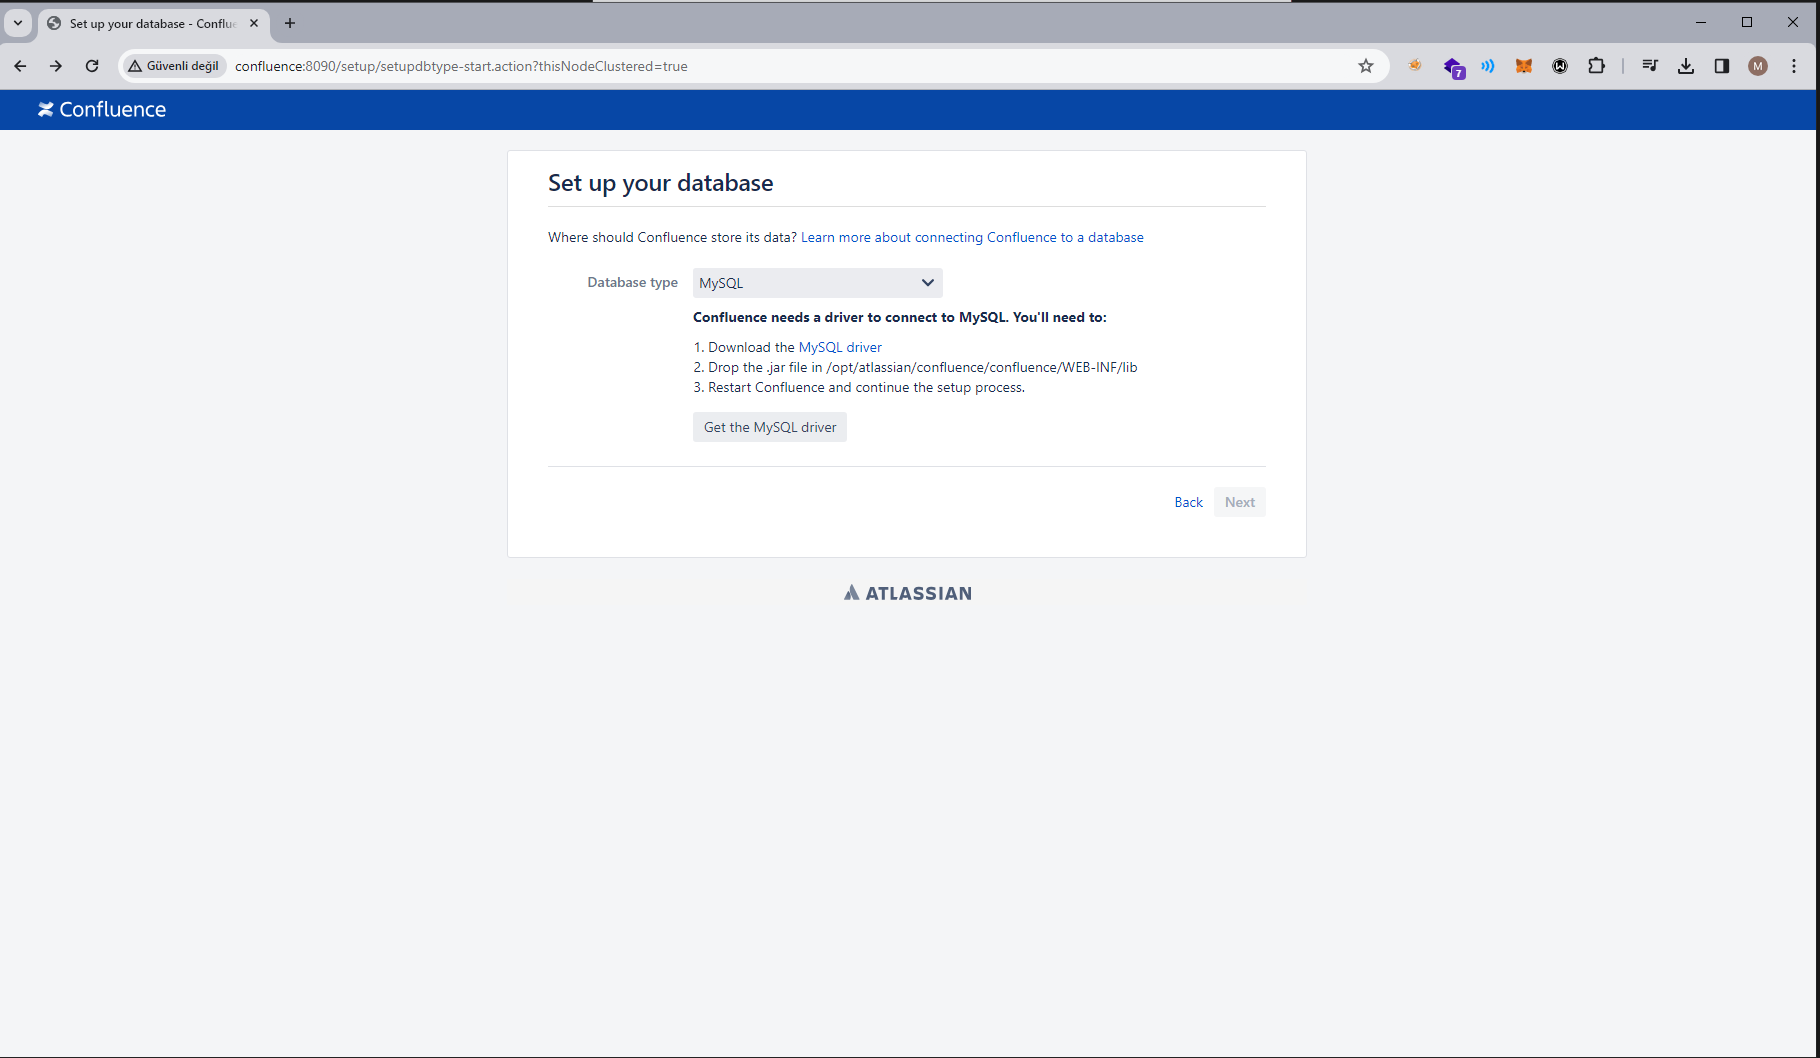
Task: Open the profile avatar M
Action: pyautogui.click(x=1758, y=66)
